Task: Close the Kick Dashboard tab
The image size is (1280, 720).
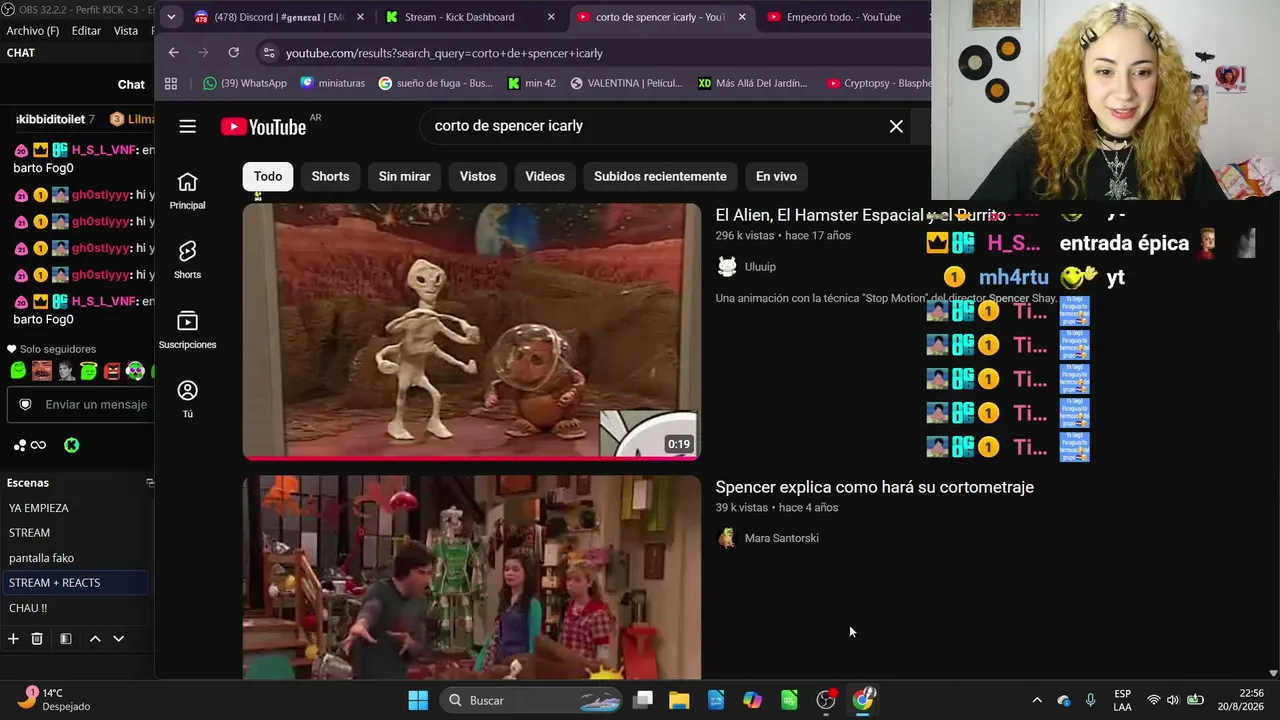Action: [551, 17]
